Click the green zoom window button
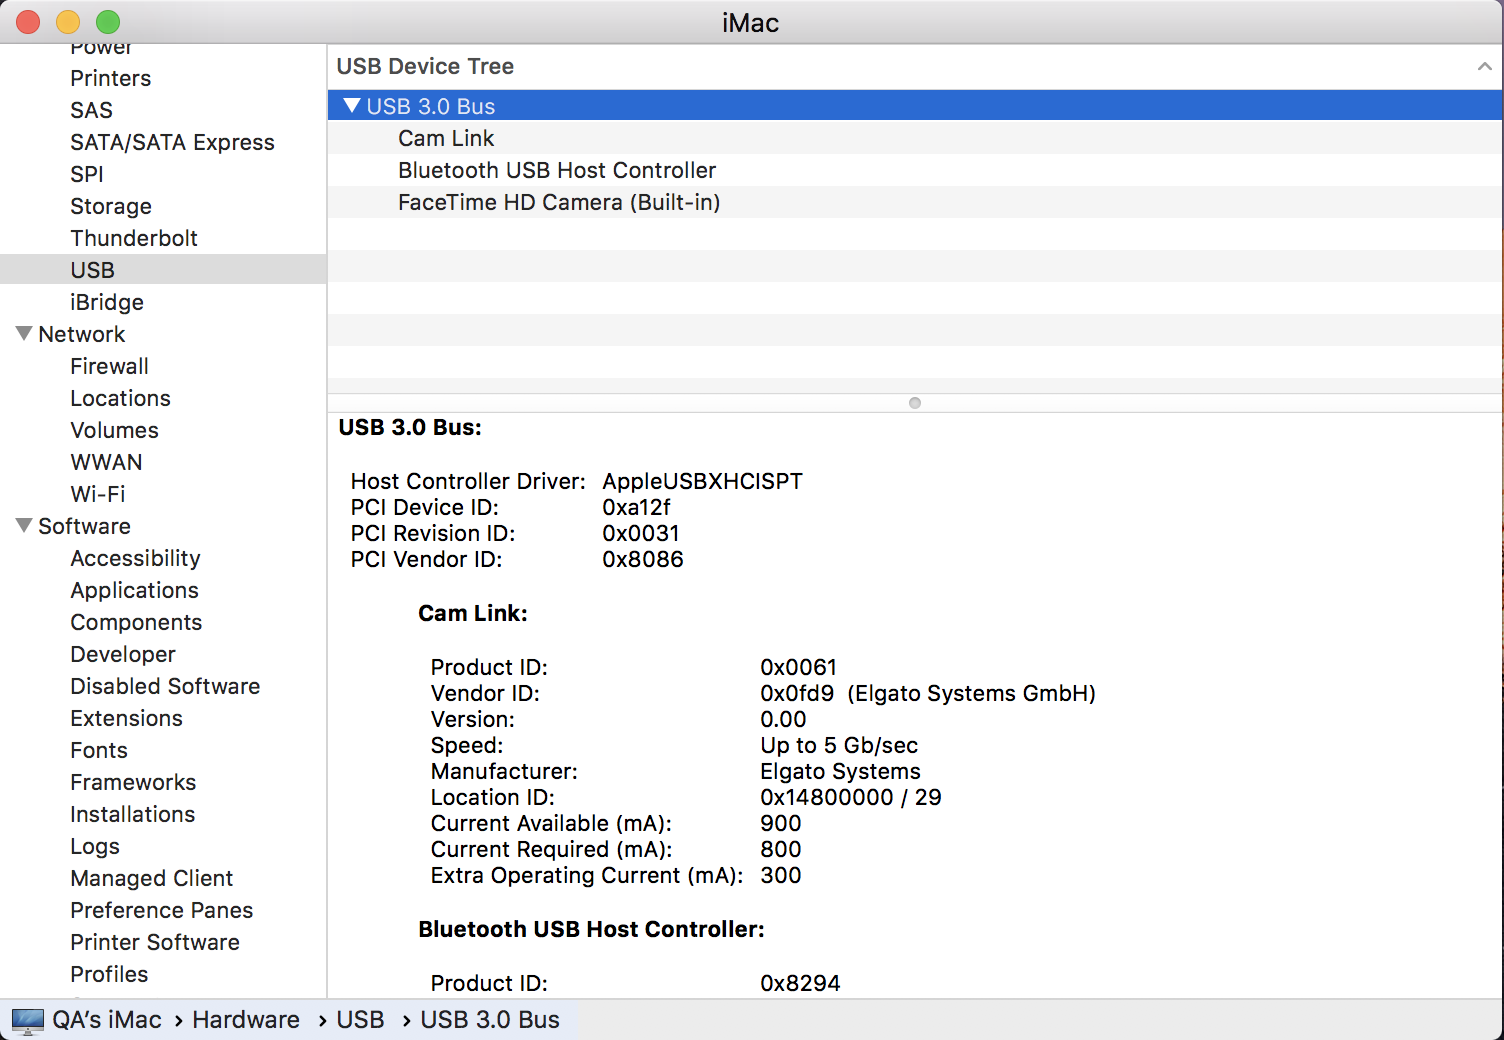The image size is (1504, 1040). [x=108, y=22]
